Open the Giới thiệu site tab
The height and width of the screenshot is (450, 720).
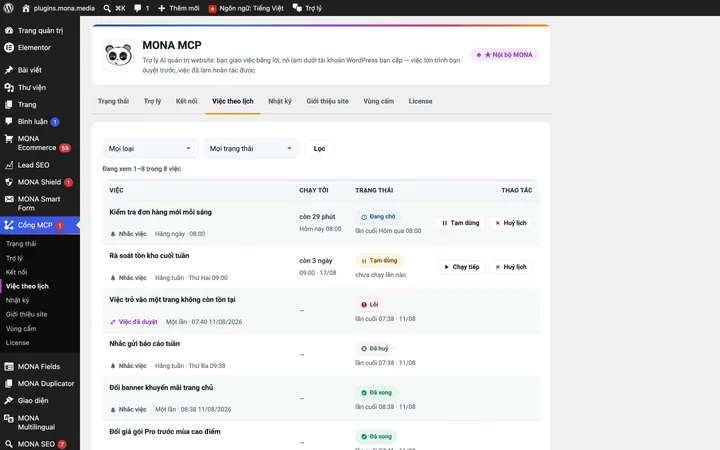(327, 101)
